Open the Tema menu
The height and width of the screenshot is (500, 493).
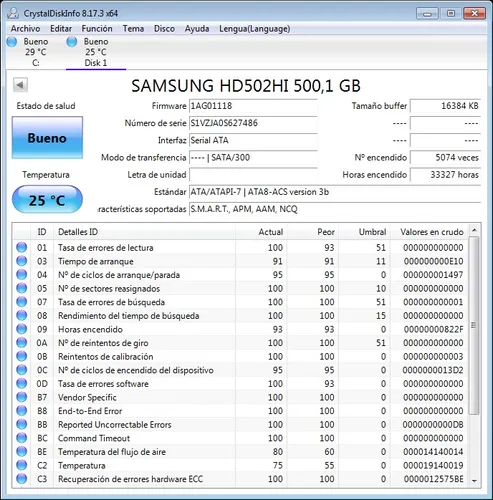tap(133, 29)
